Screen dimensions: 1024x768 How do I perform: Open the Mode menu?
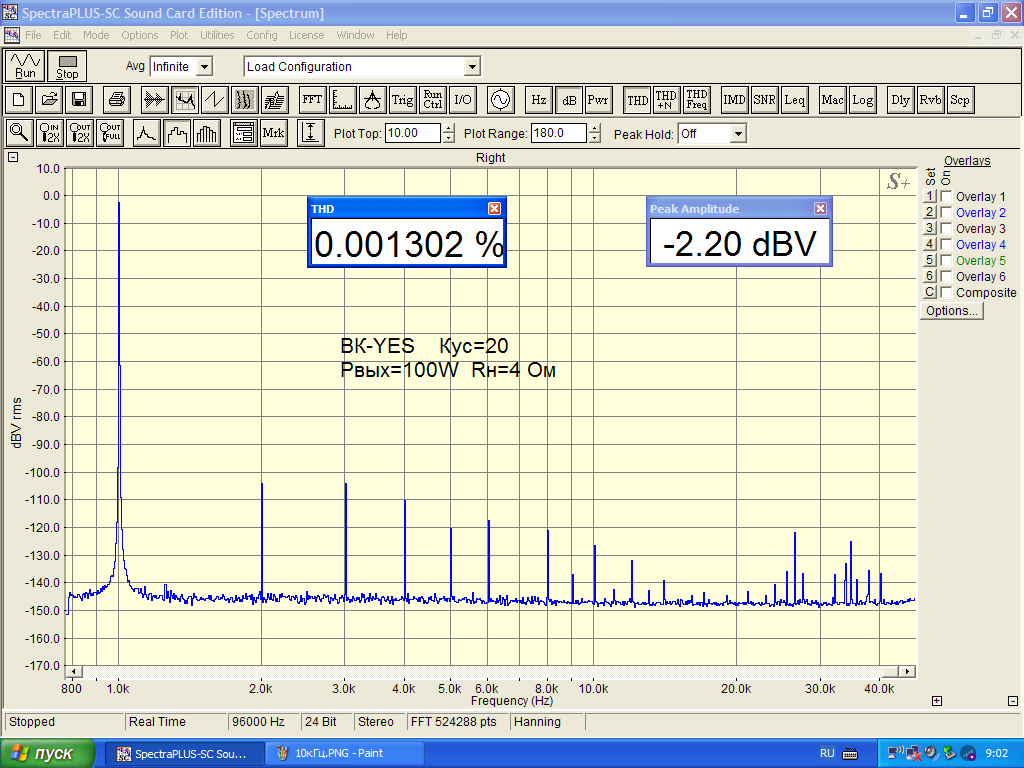(x=96, y=35)
